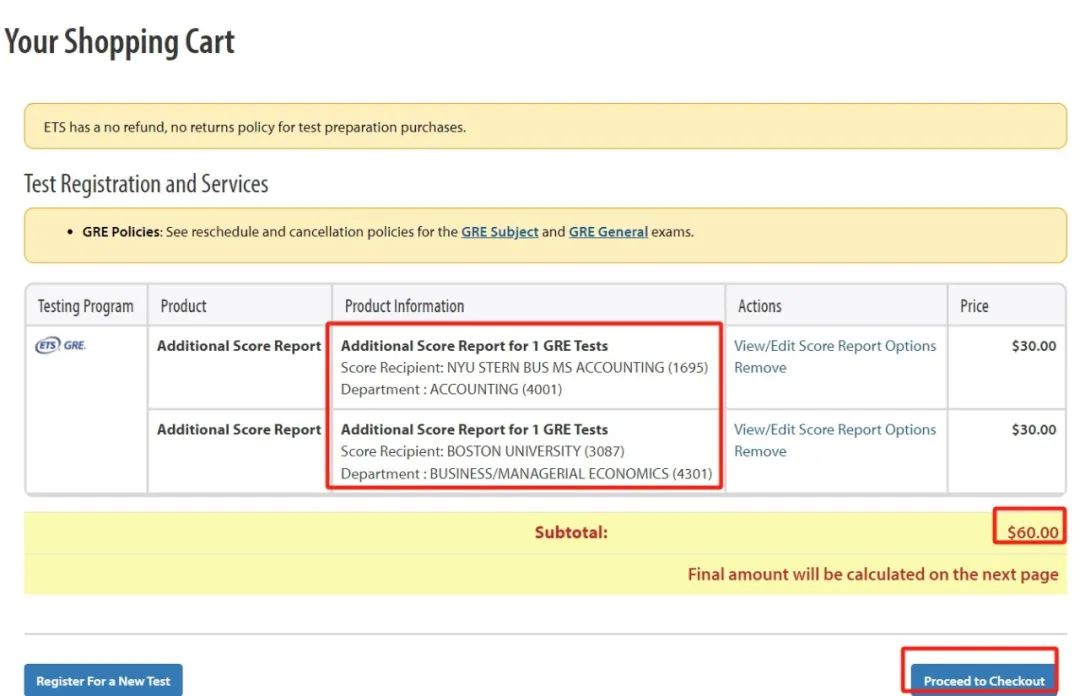Open the GRE General policies link
This screenshot has height=696, width=1080.
[x=608, y=232]
